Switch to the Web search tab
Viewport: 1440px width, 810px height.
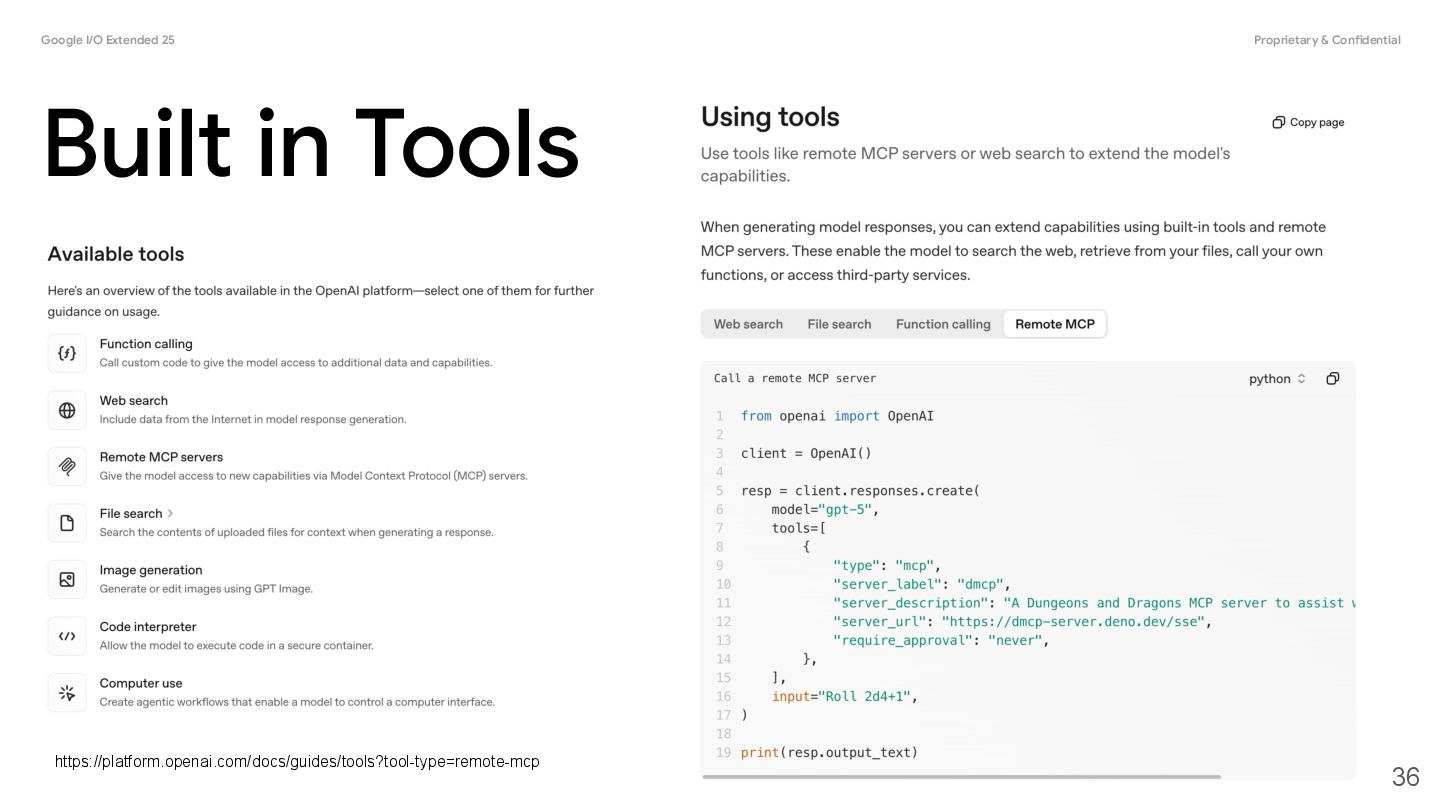coord(748,324)
